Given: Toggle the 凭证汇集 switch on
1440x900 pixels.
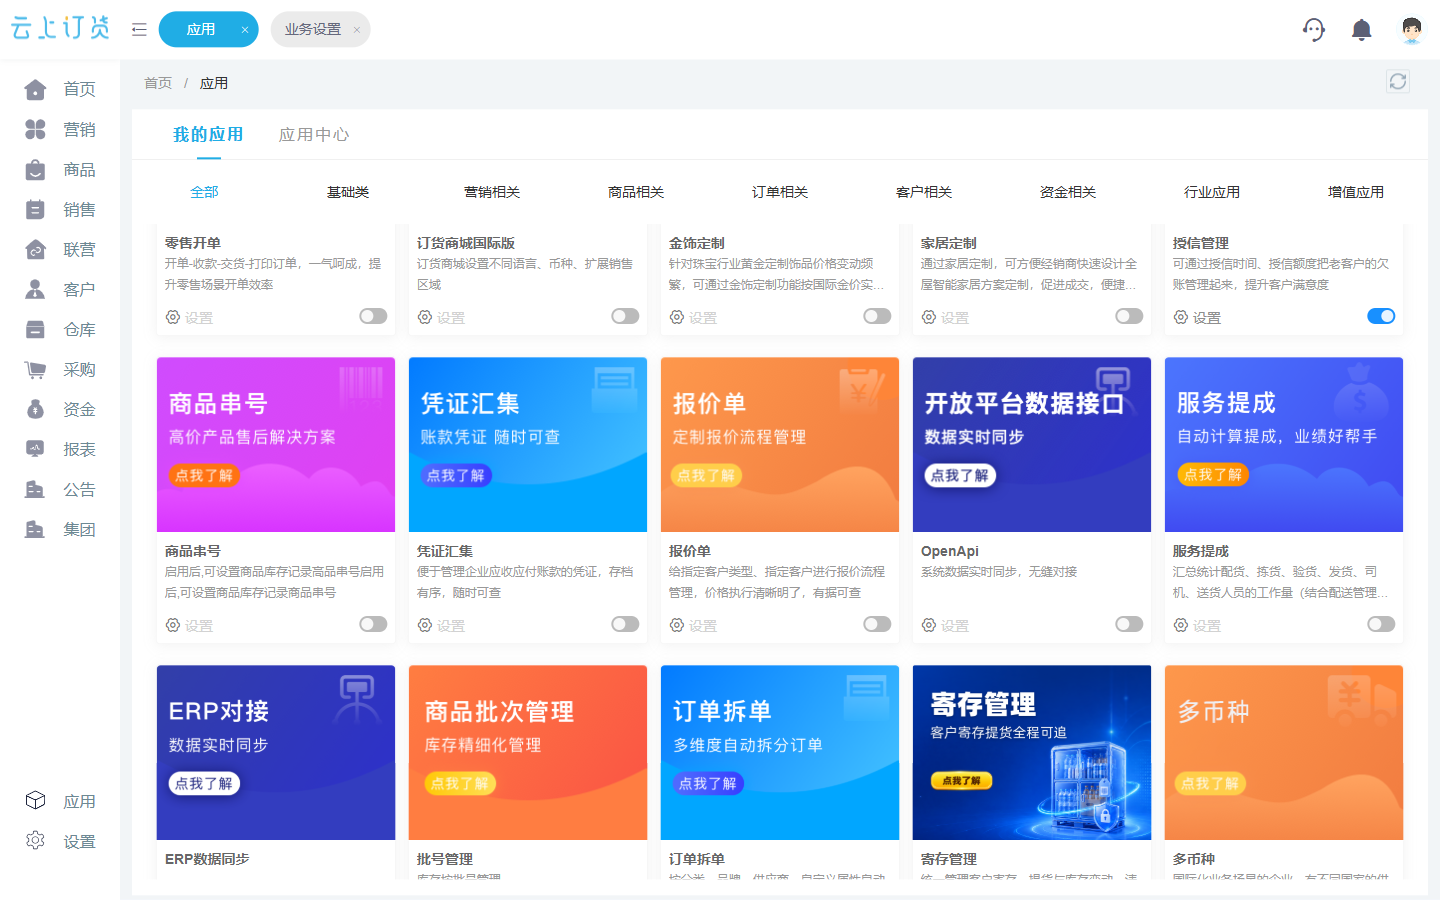Looking at the screenshot, I should (625, 624).
